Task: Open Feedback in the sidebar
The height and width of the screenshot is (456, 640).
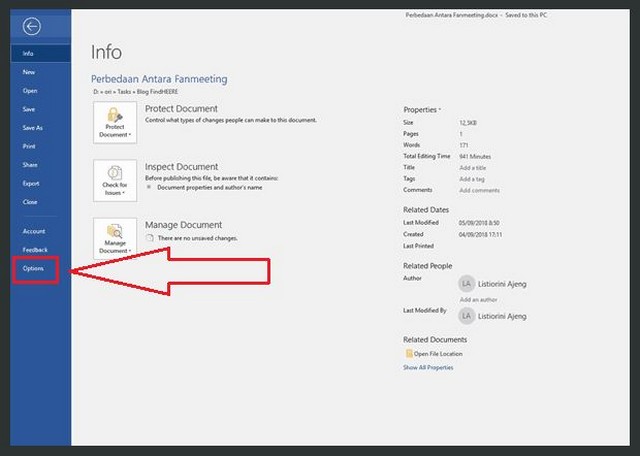Action: [35, 250]
